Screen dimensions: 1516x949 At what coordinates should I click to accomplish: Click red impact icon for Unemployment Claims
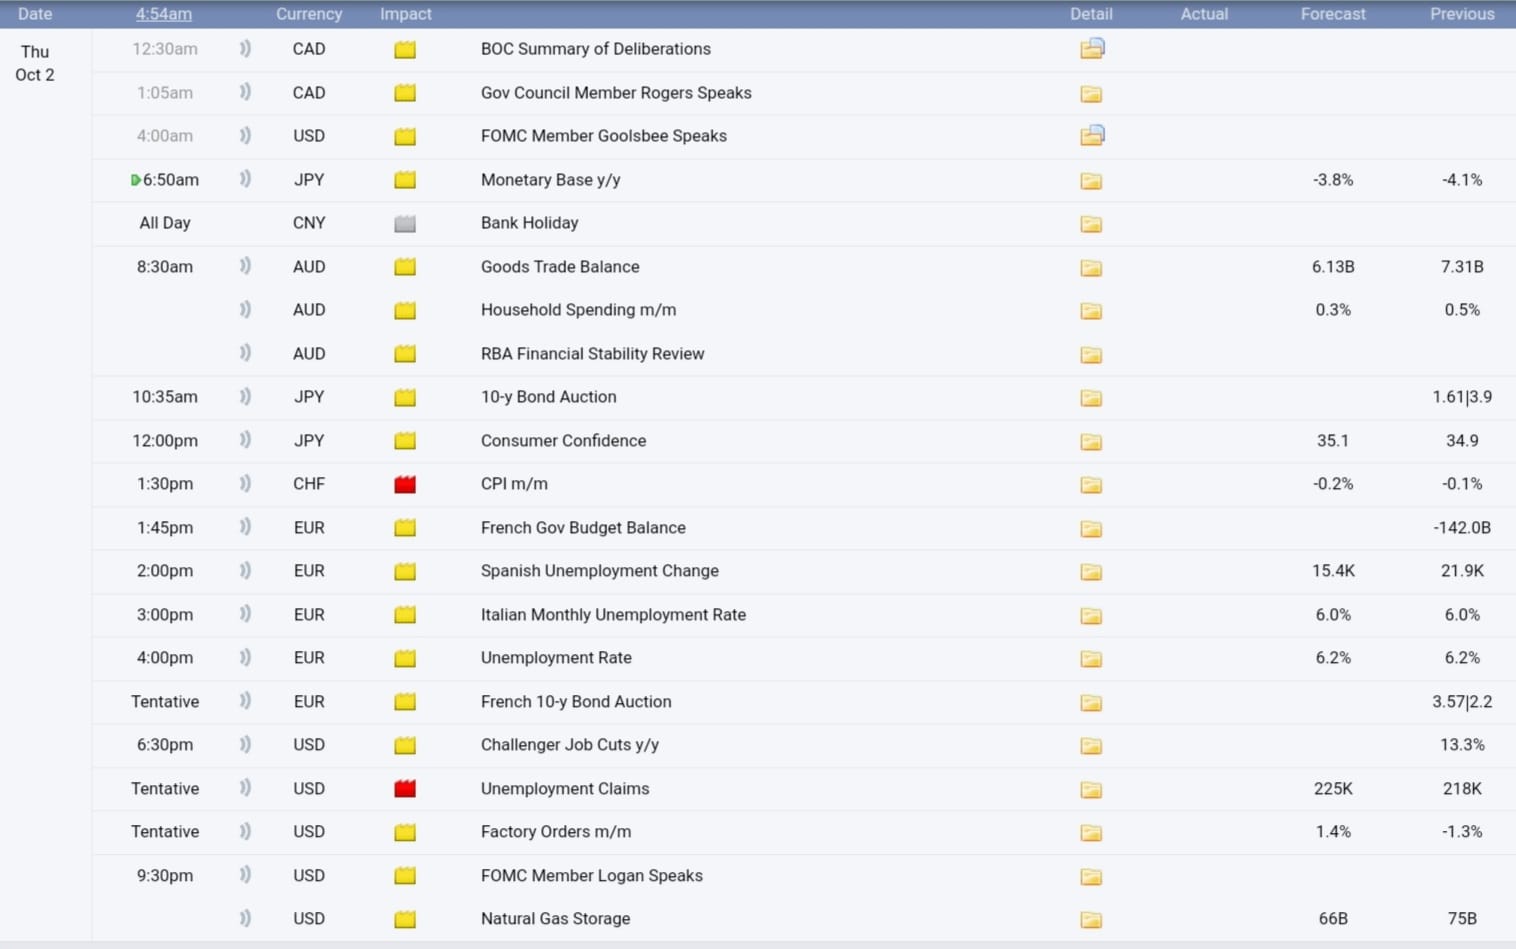click(405, 789)
